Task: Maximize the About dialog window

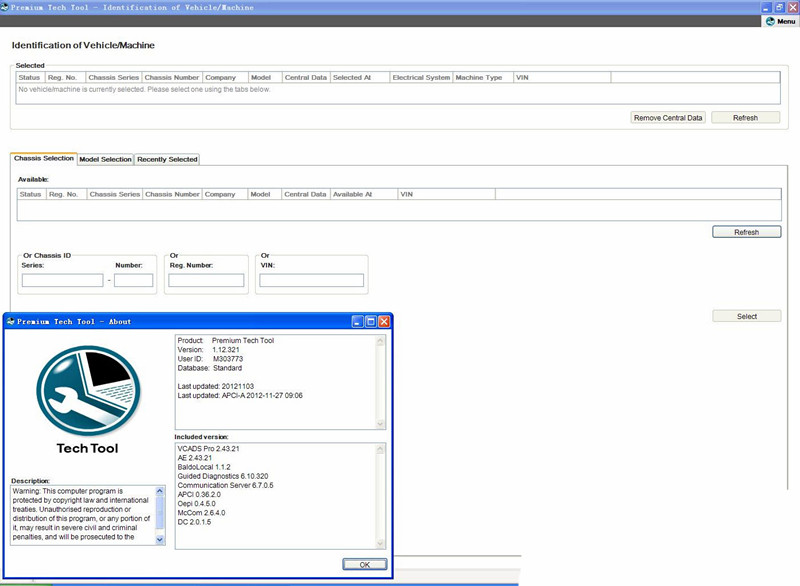Action: point(371,321)
